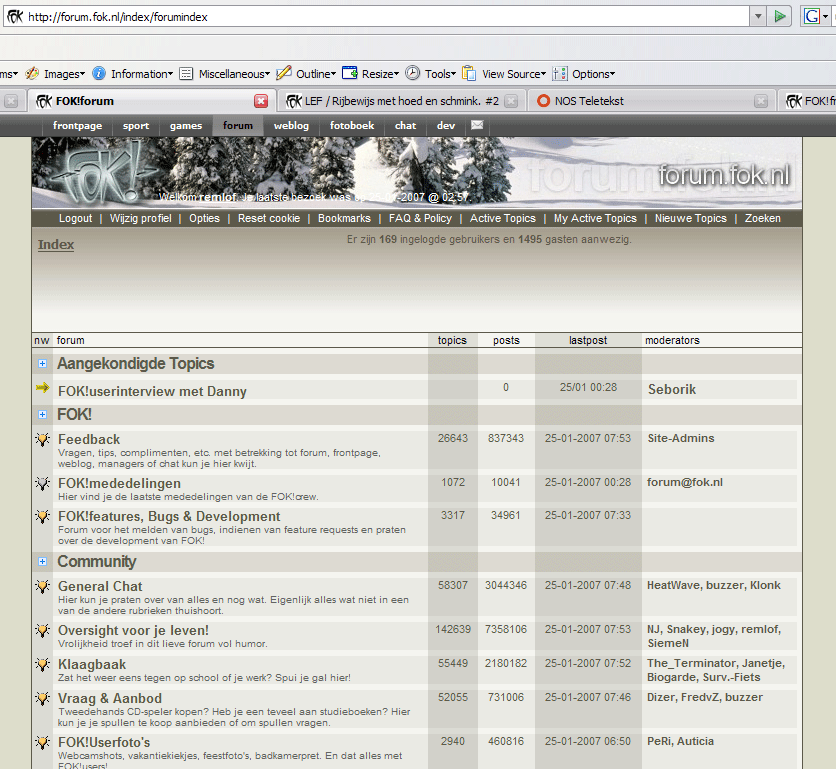The image size is (836, 769).
Task: Open Nieuwe Topics link
Action: click(690, 219)
